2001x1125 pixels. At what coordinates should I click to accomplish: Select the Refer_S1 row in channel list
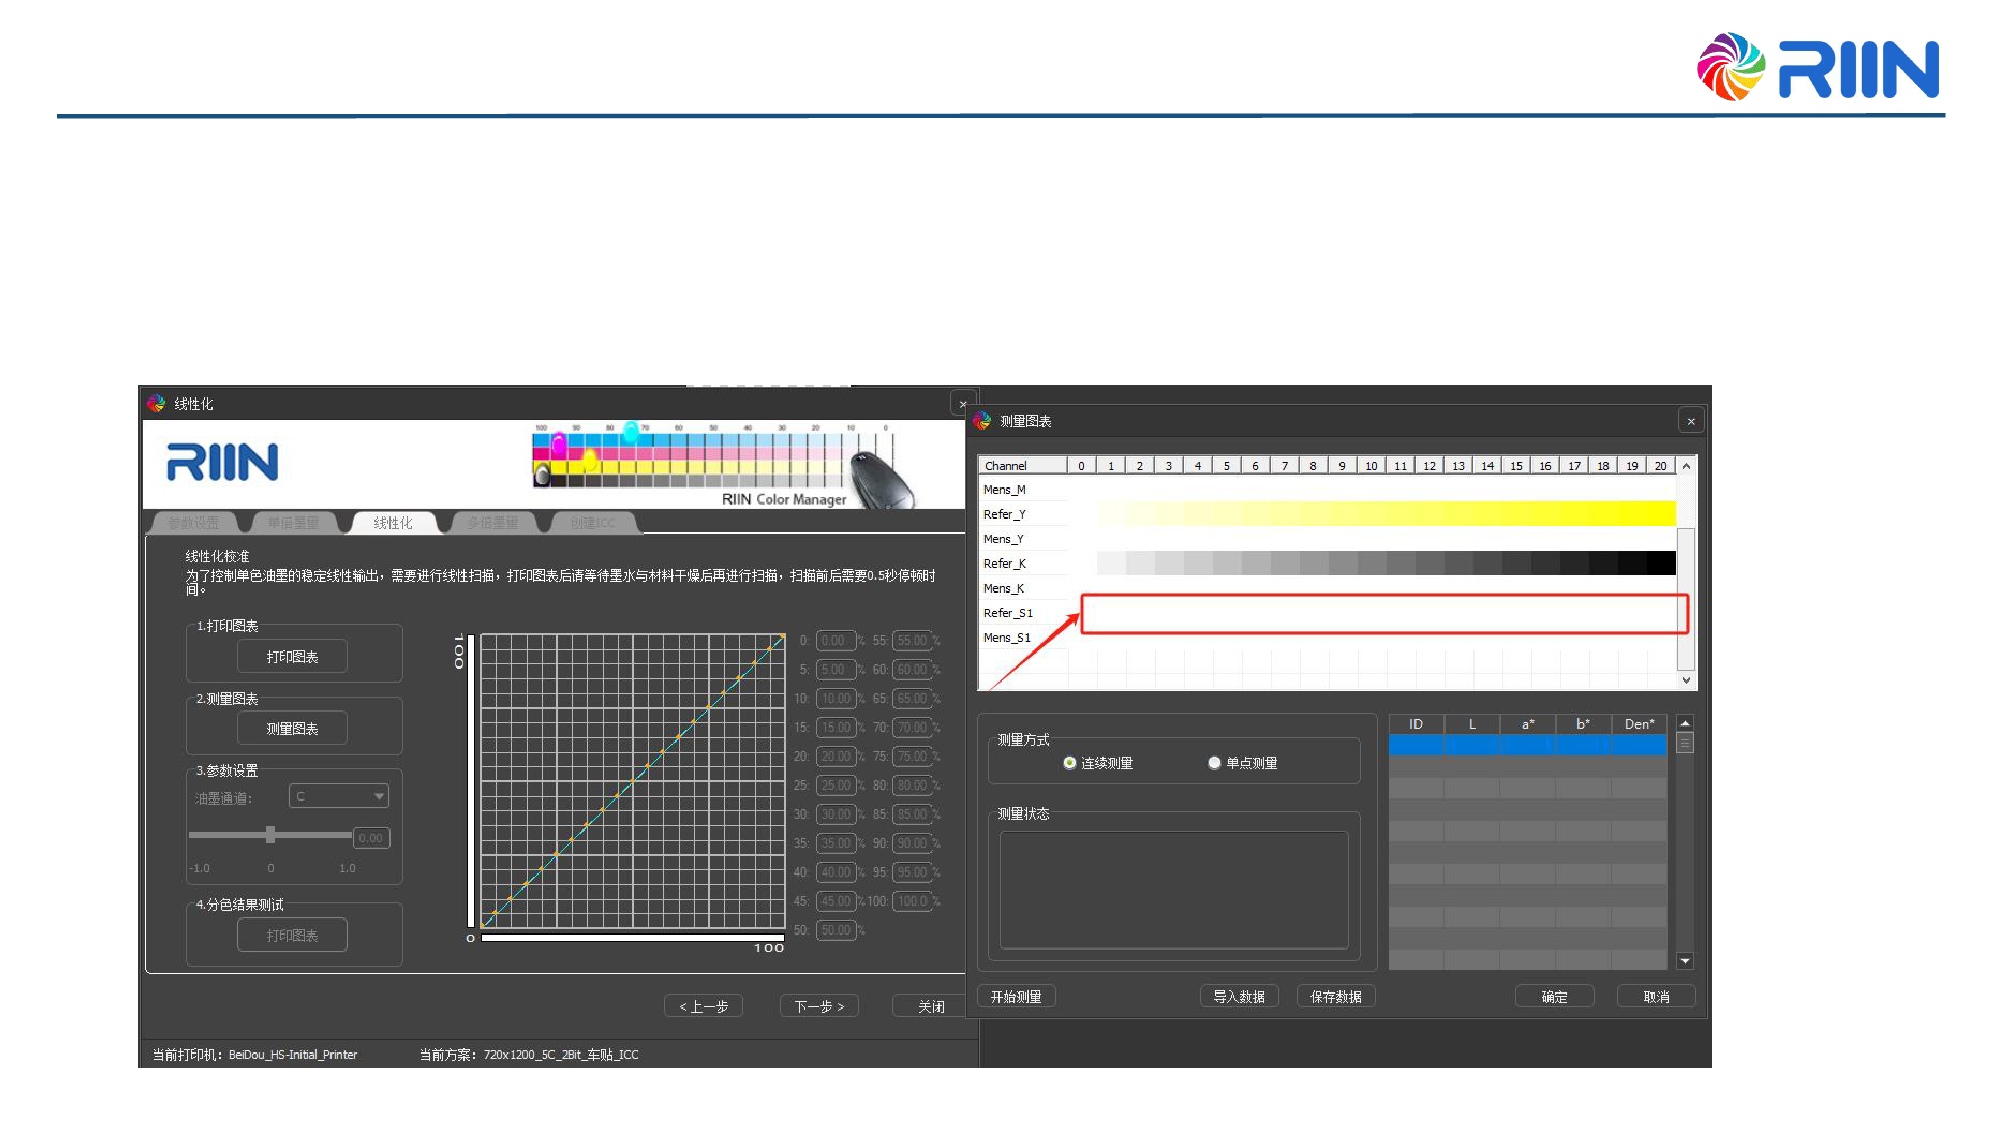[x=1008, y=613]
